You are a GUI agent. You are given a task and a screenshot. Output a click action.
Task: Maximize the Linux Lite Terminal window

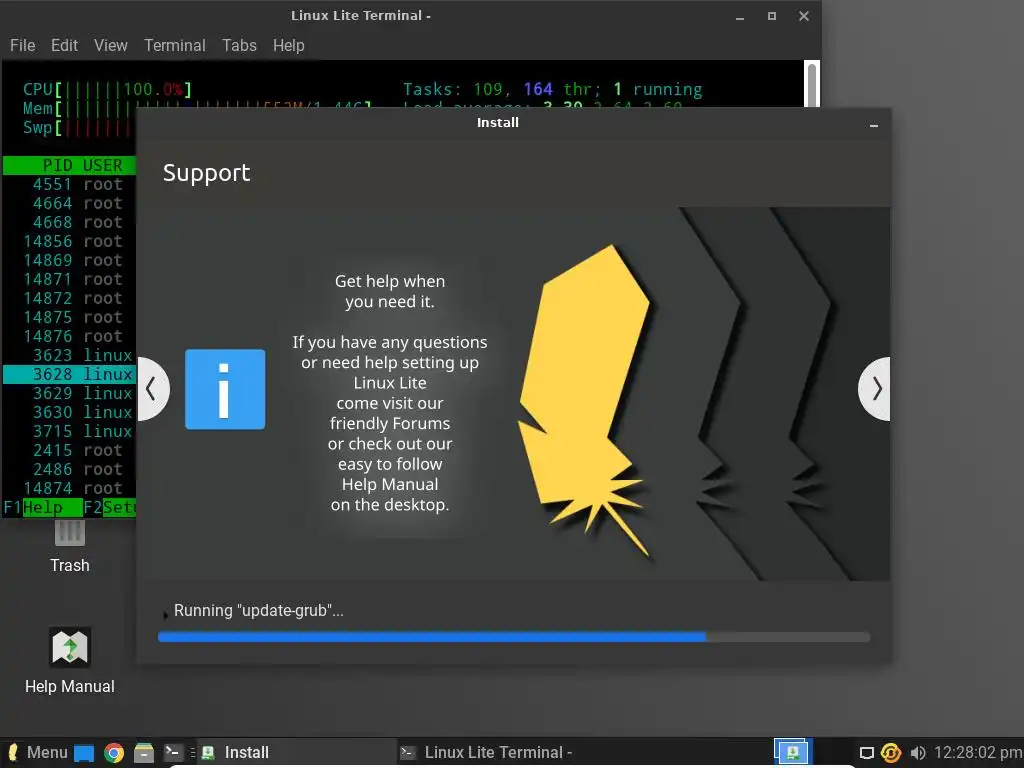click(772, 16)
